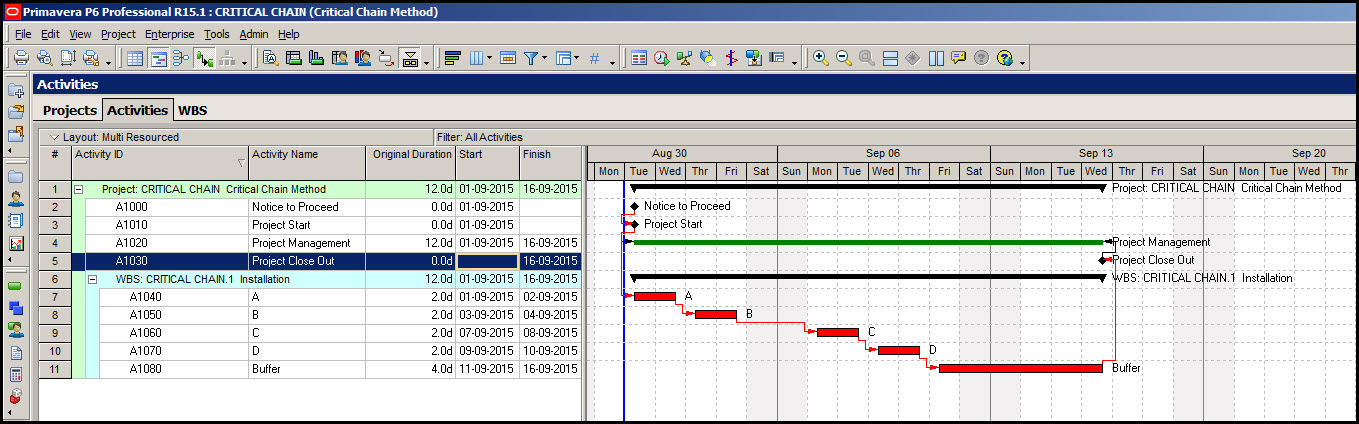Click the Sep 06 timescale header
The height and width of the screenshot is (424, 1359).
tap(883, 154)
